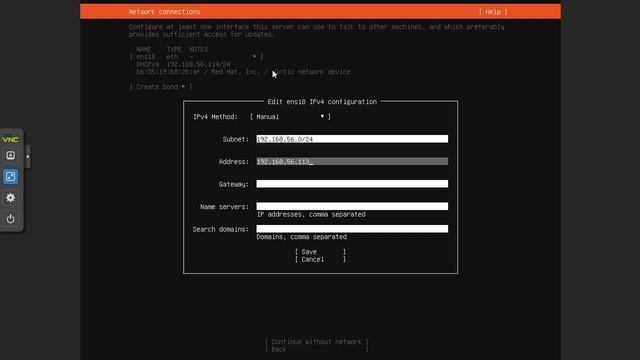Focus the Address input field
This screenshot has width=640, height=360.
pos(352,162)
